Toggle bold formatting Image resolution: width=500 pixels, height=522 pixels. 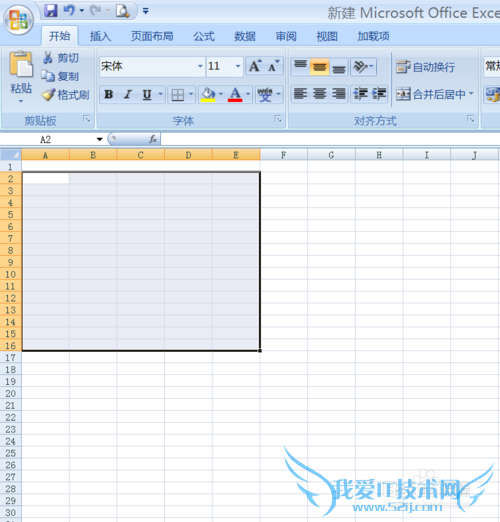click(x=109, y=95)
